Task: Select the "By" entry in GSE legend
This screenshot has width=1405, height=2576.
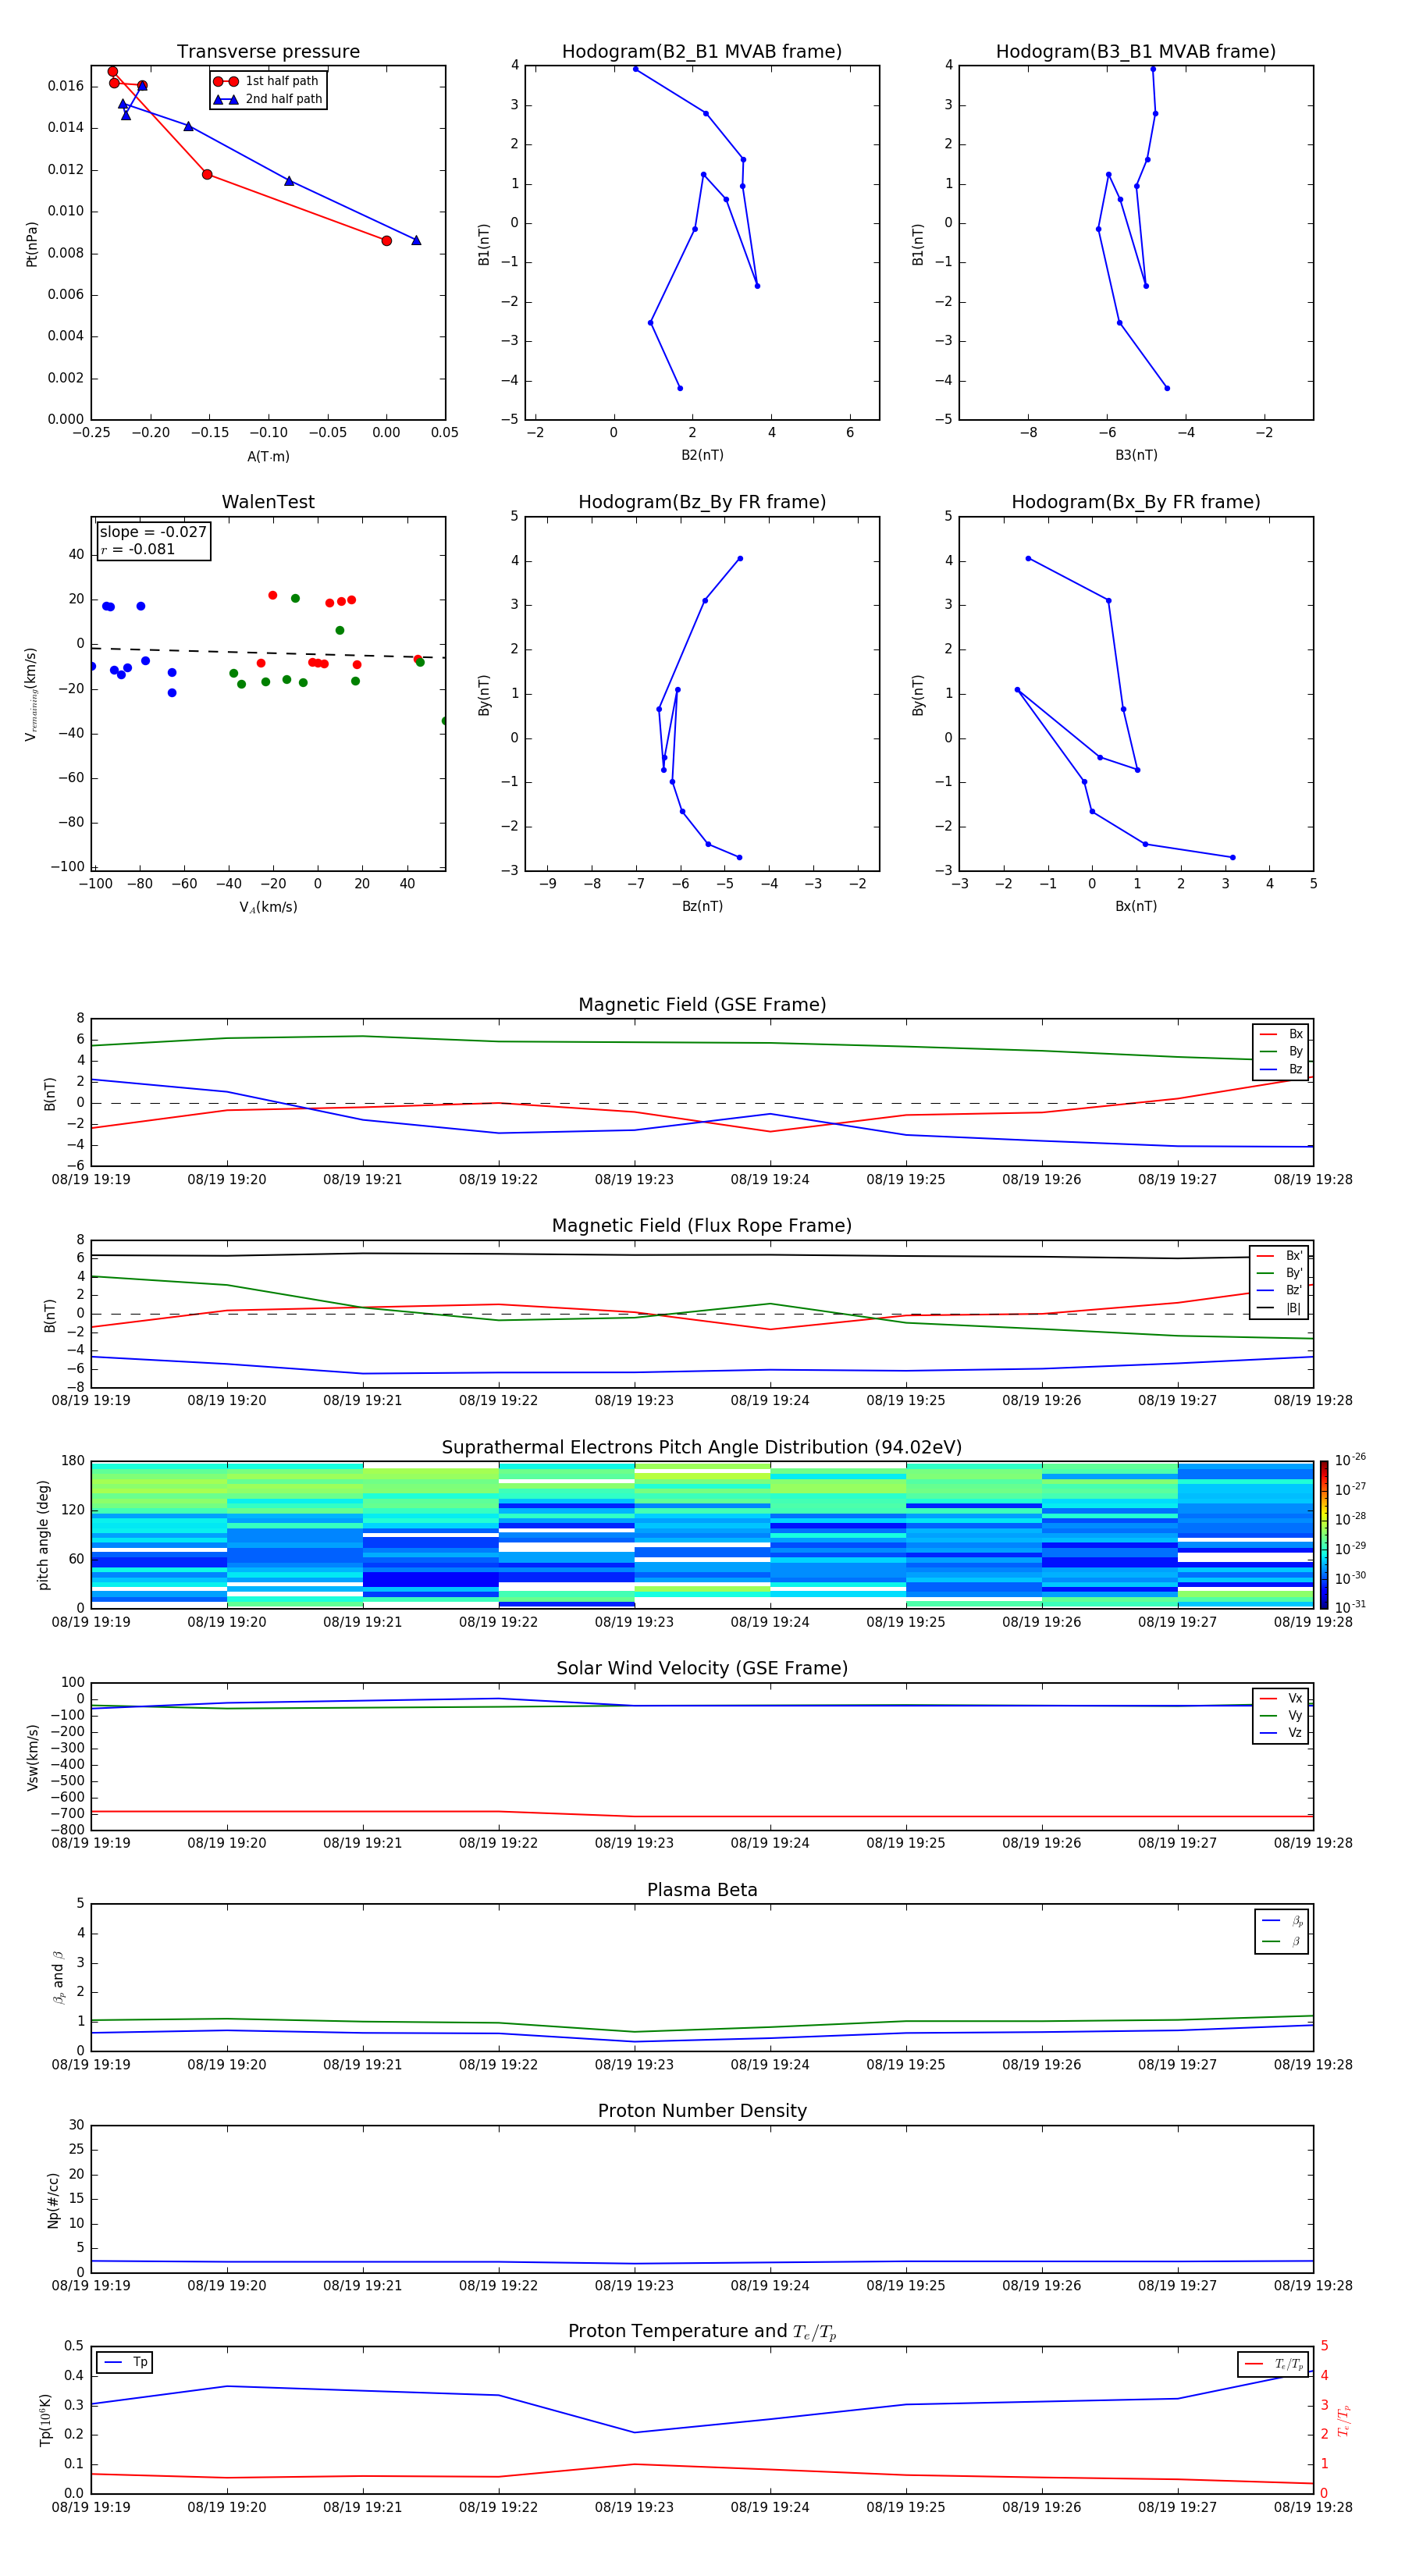Action: pos(1281,1051)
